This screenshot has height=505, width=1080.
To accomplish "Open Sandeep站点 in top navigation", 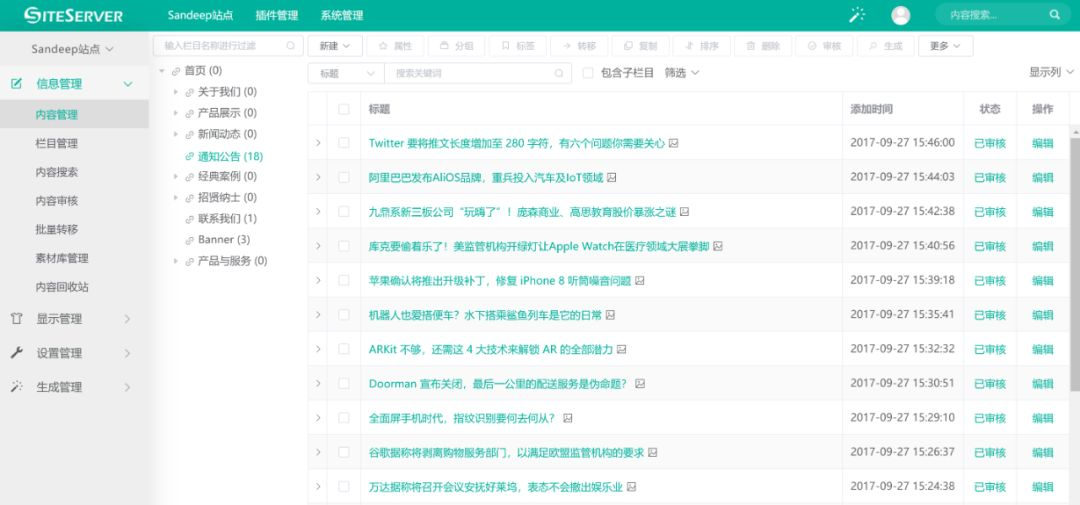I will pyautogui.click(x=200, y=15).
